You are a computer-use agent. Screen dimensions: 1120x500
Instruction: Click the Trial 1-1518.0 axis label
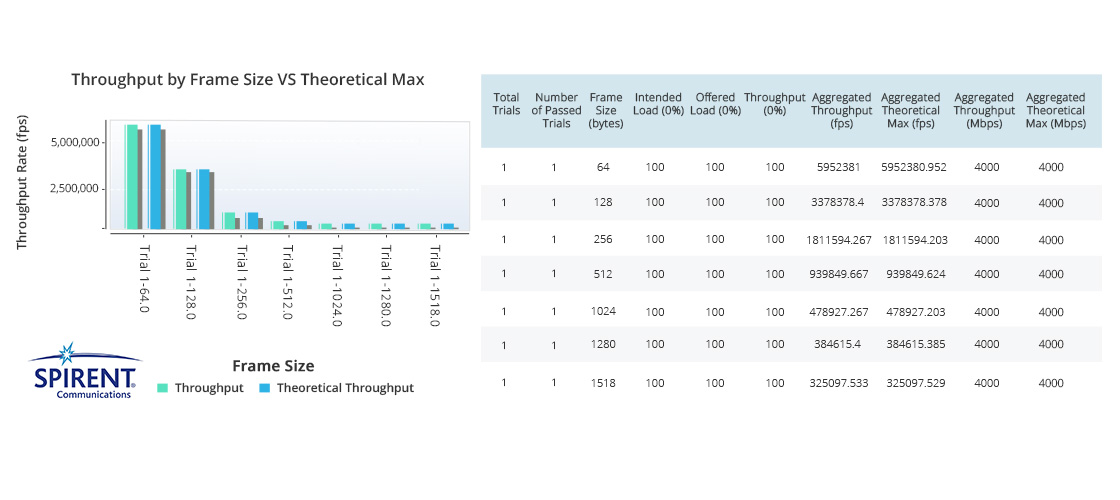434,286
